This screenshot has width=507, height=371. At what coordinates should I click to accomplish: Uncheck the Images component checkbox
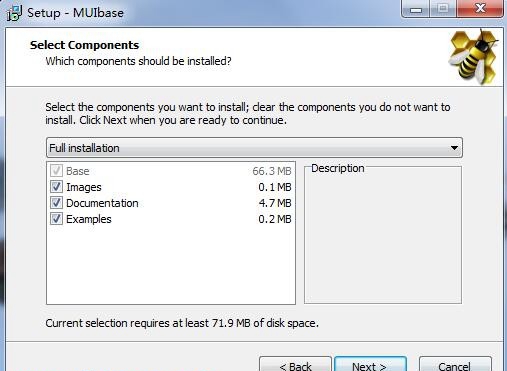tap(56, 187)
